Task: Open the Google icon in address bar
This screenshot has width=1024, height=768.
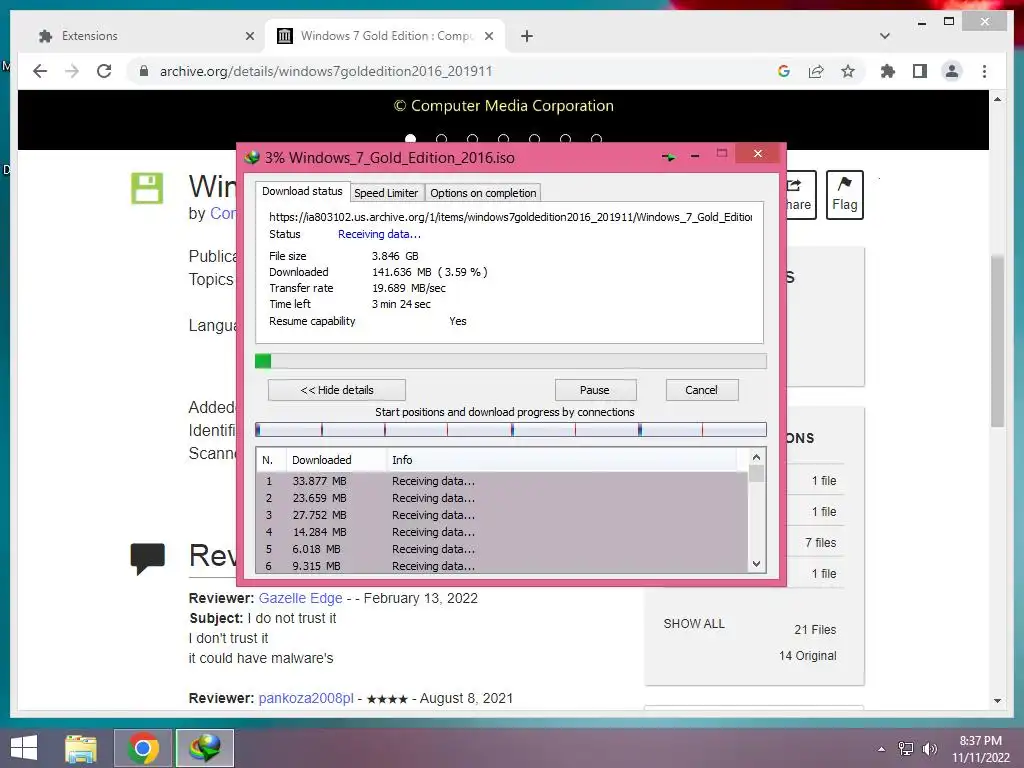Action: point(784,71)
